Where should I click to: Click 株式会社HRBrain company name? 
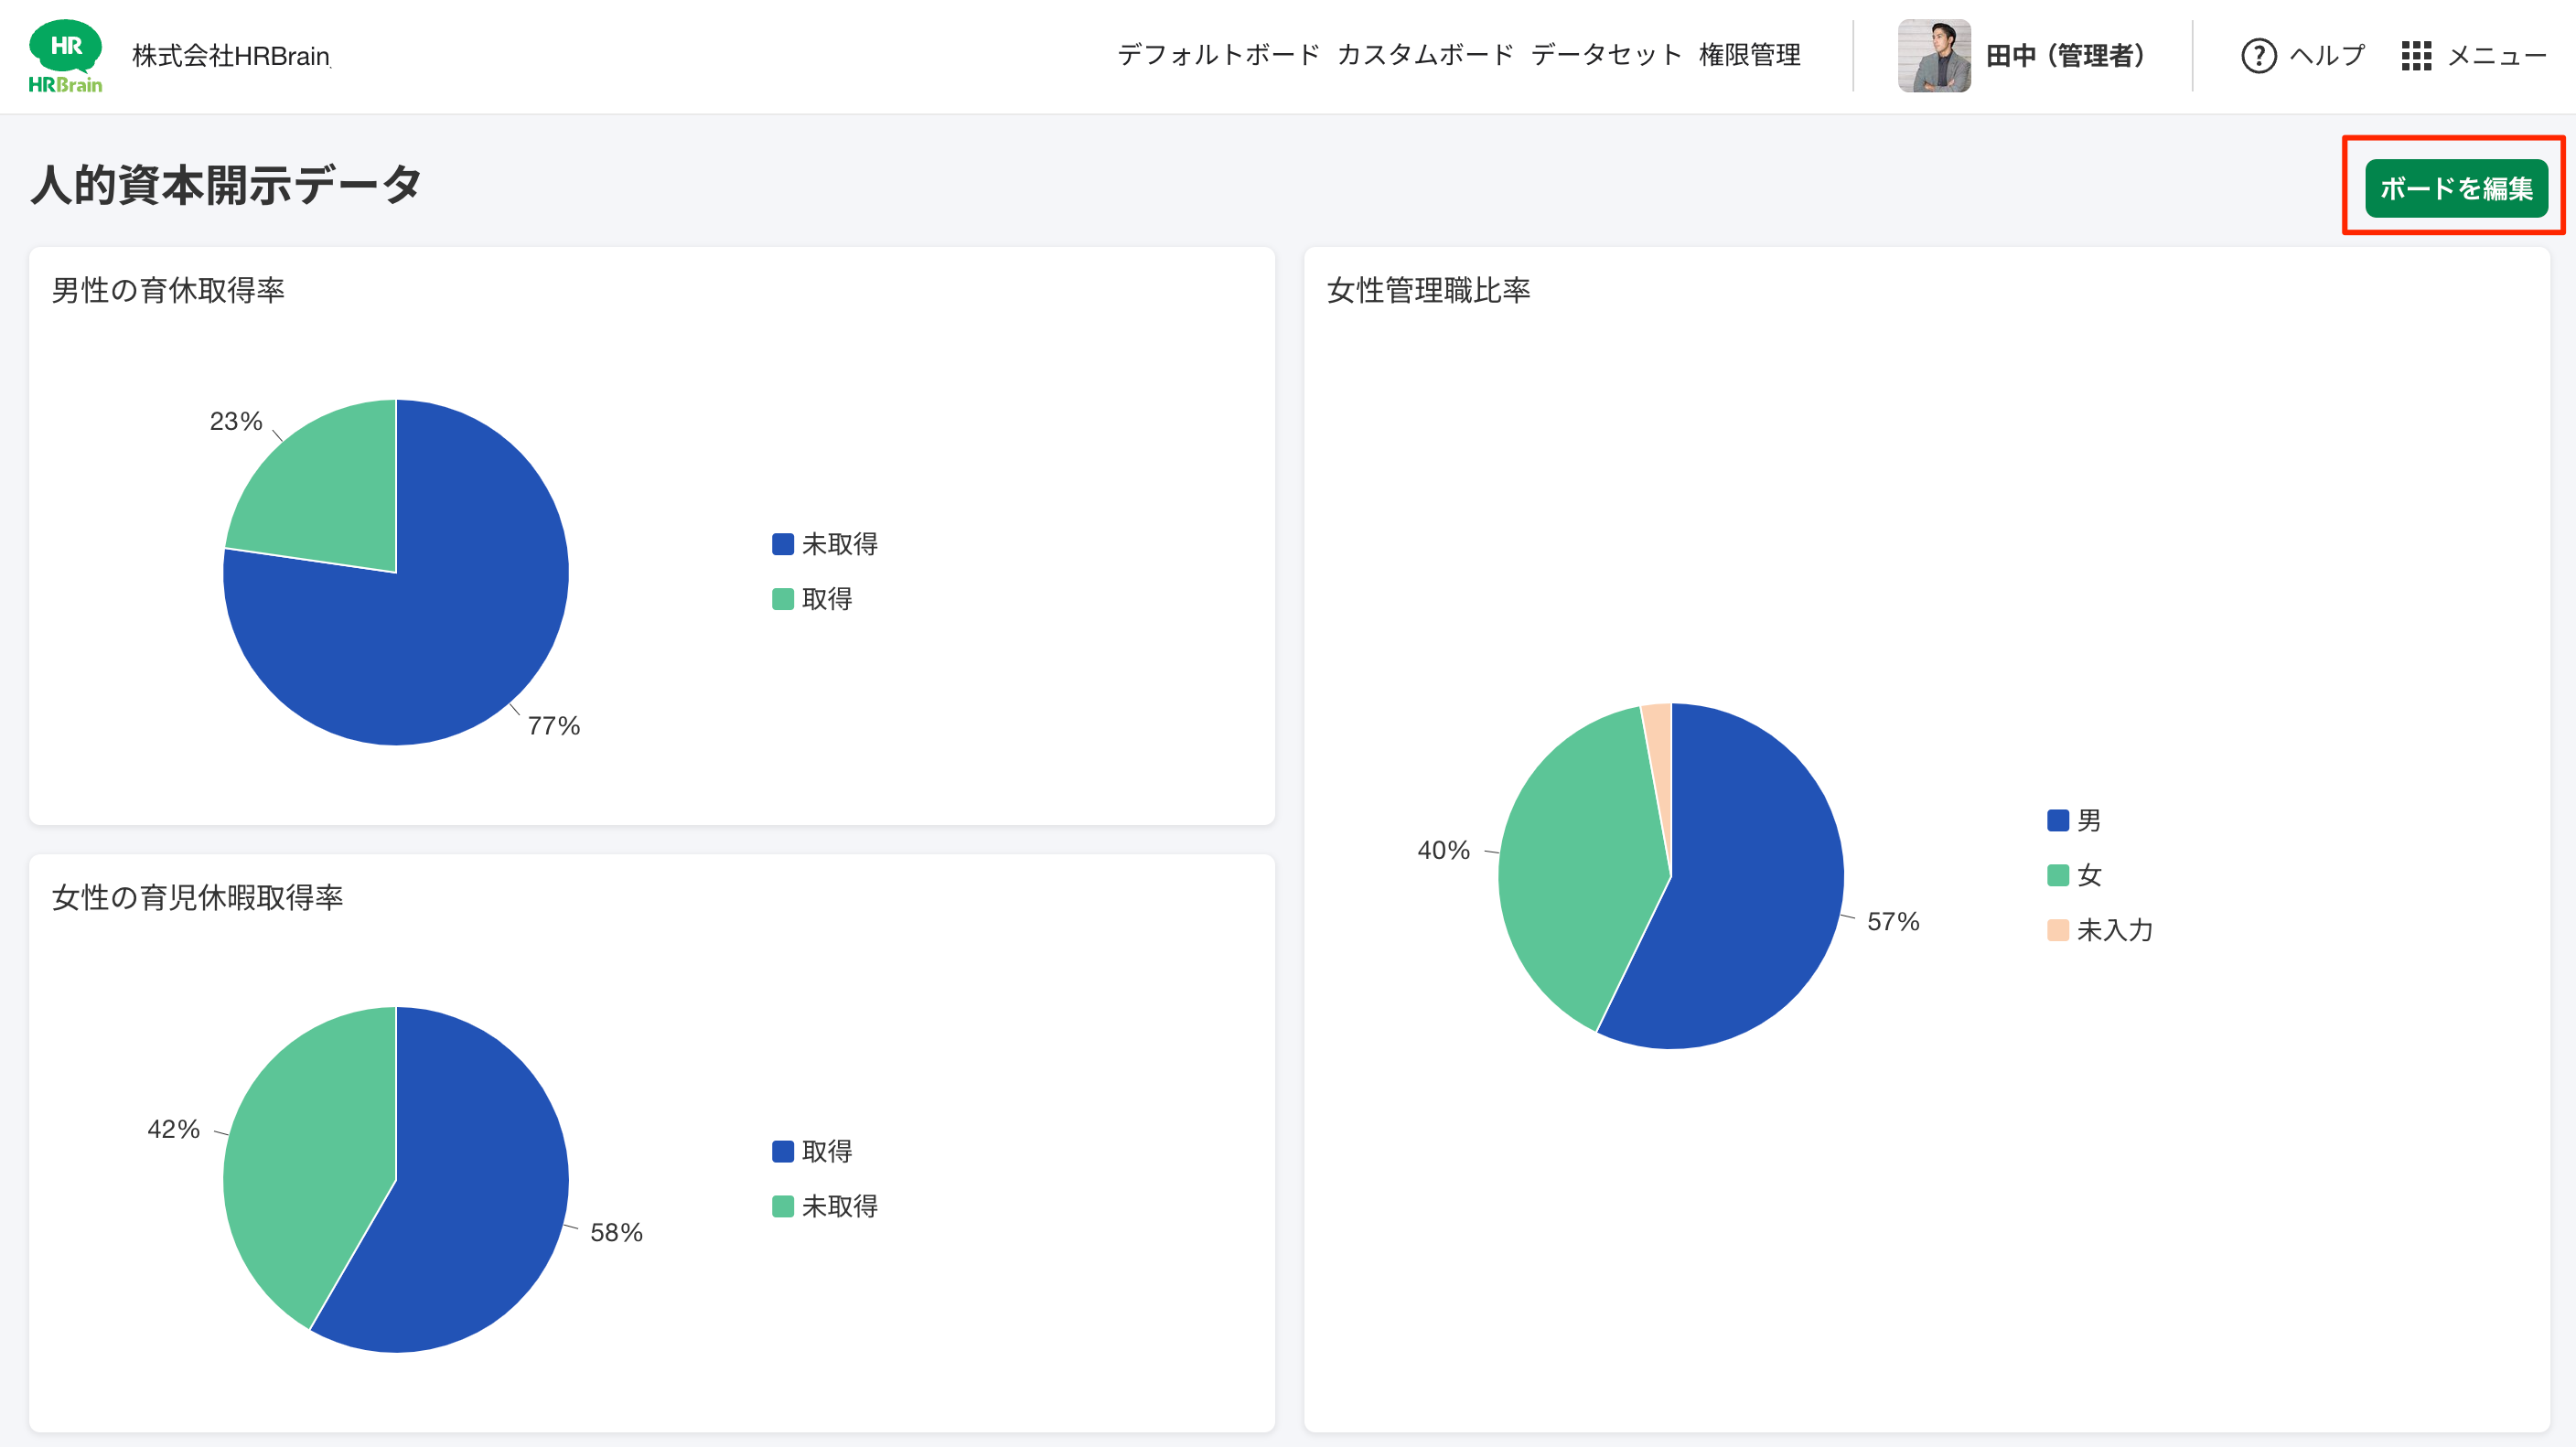231,56
